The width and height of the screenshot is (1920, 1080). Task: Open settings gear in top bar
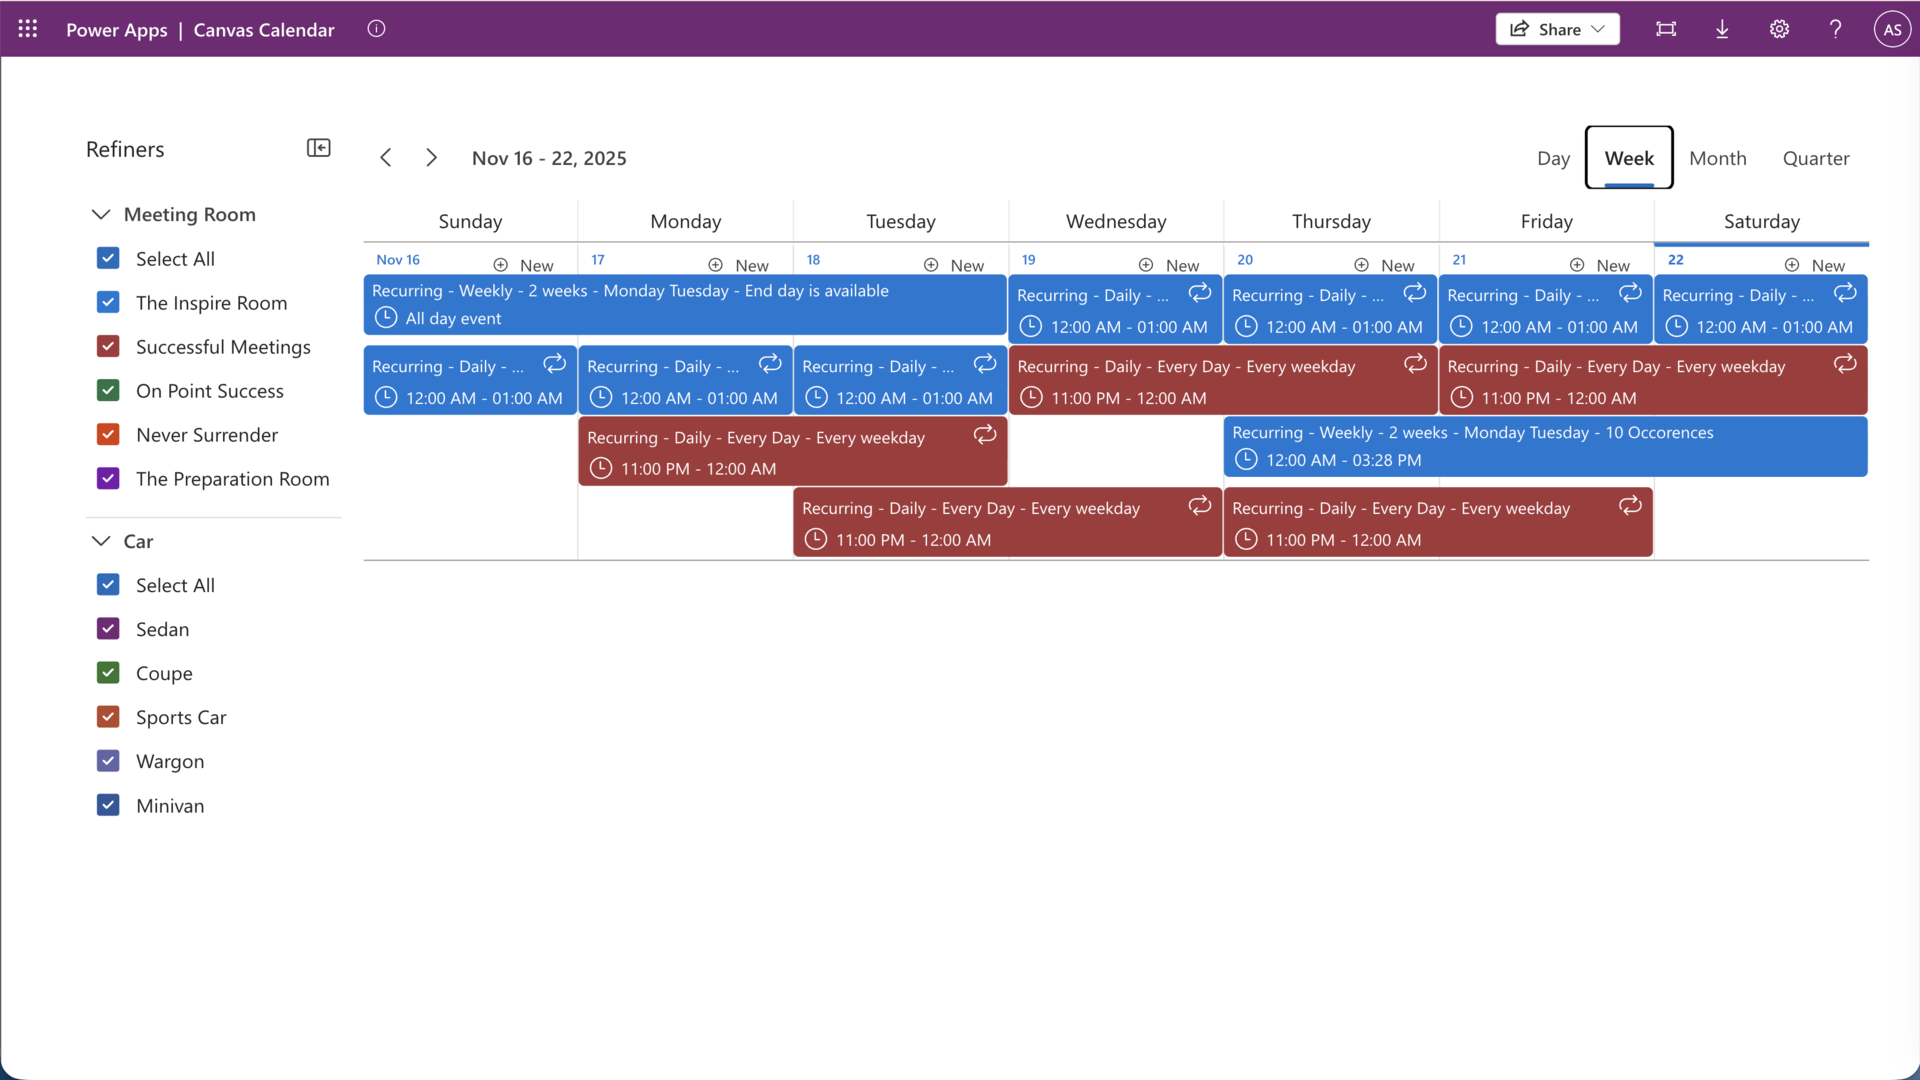[x=1779, y=29]
